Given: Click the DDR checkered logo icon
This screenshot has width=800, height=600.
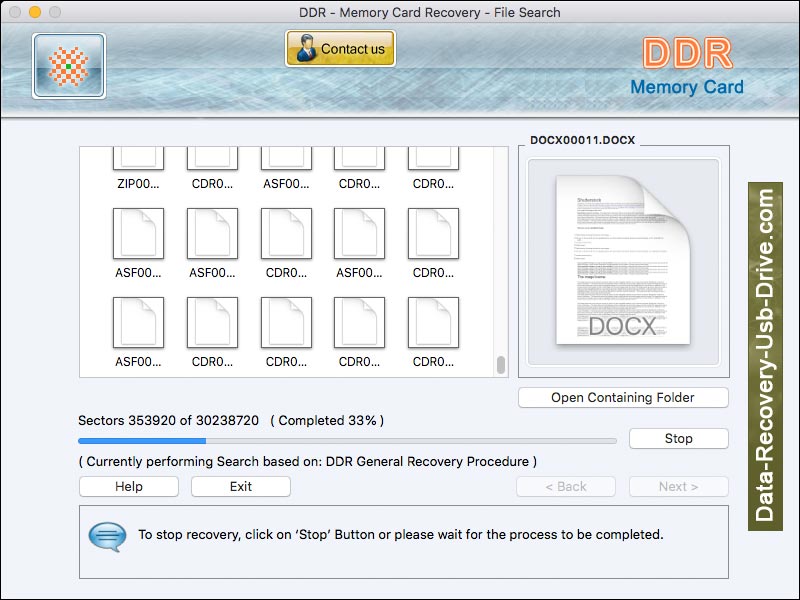Looking at the screenshot, I should [x=67, y=65].
